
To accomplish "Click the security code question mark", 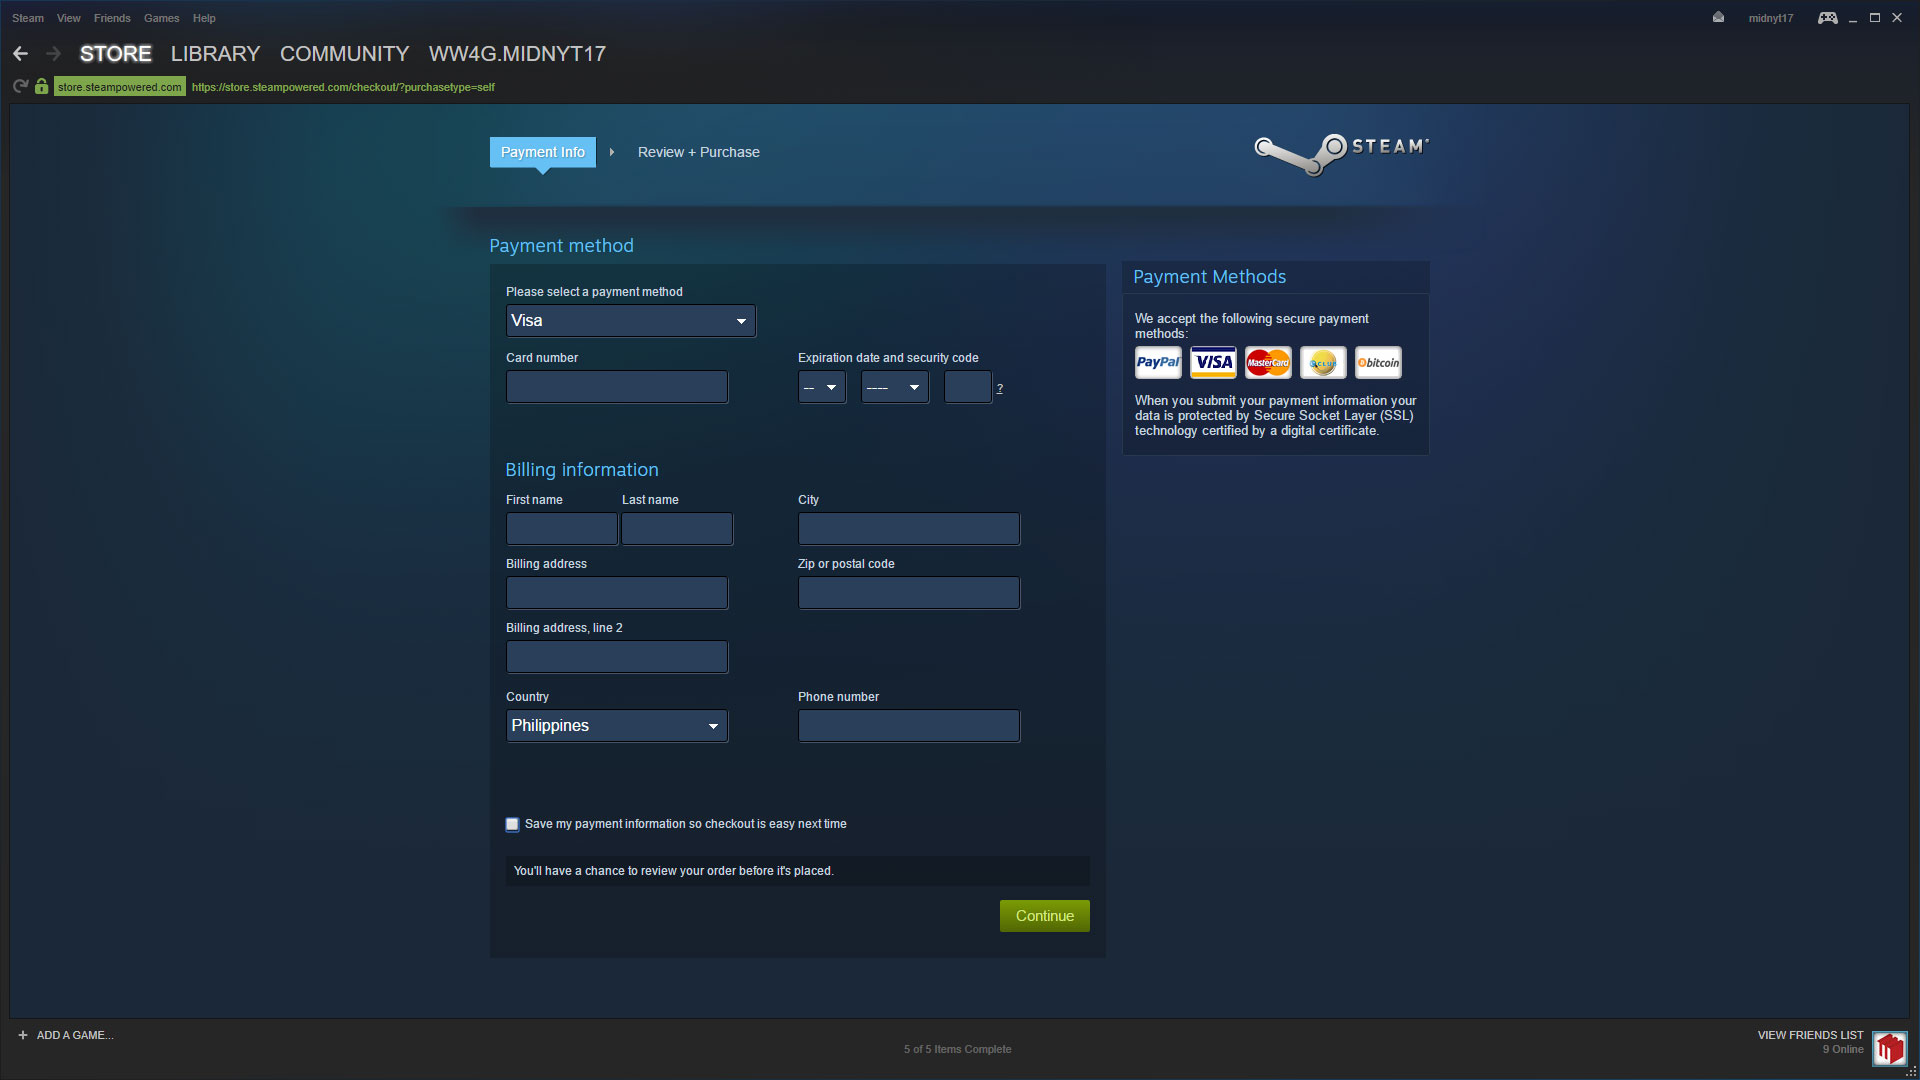I will (x=998, y=388).
